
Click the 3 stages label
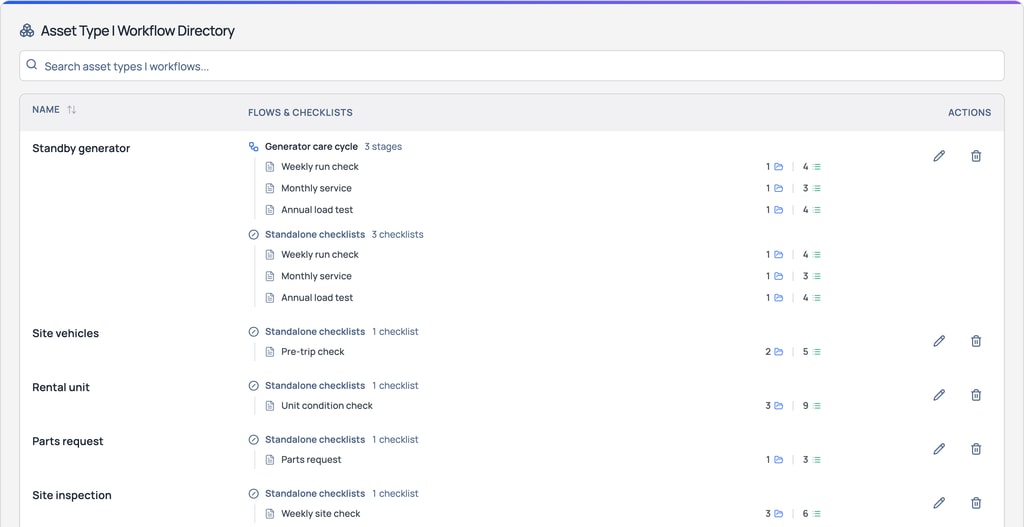click(383, 146)
